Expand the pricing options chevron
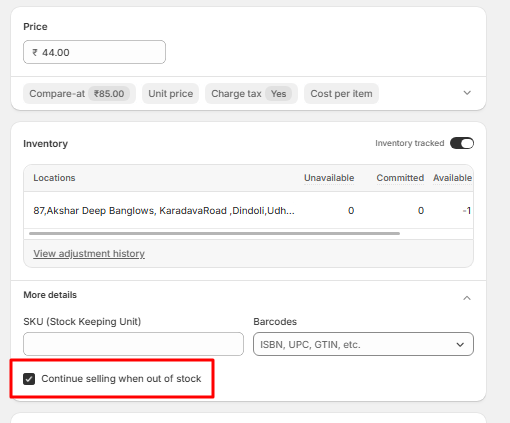The height and width of the screenshot is (423, 510). pos(467,93)
